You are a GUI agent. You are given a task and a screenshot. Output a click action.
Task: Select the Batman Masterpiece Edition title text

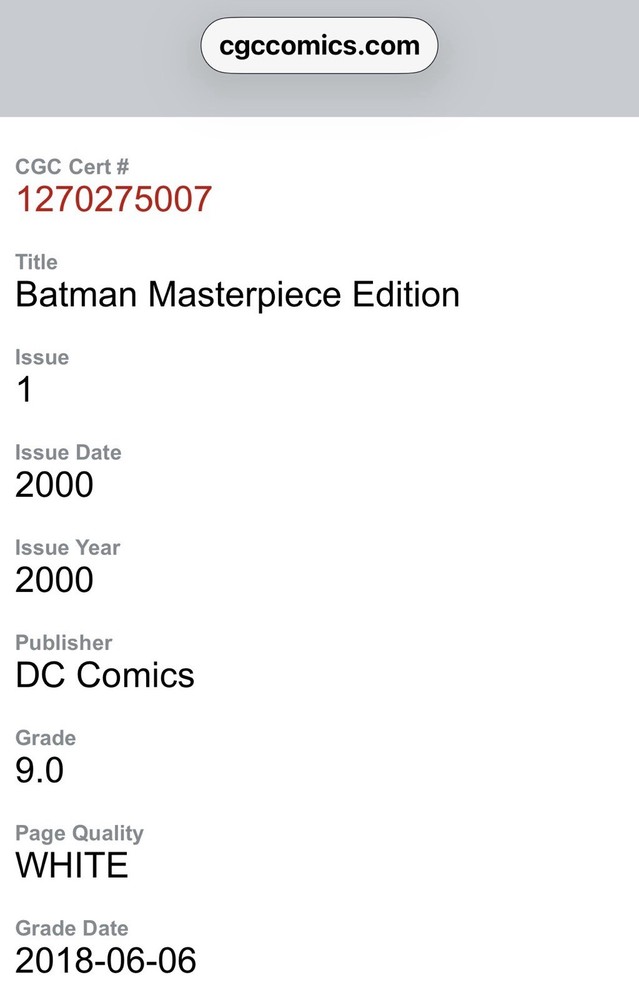pos(237,294)
